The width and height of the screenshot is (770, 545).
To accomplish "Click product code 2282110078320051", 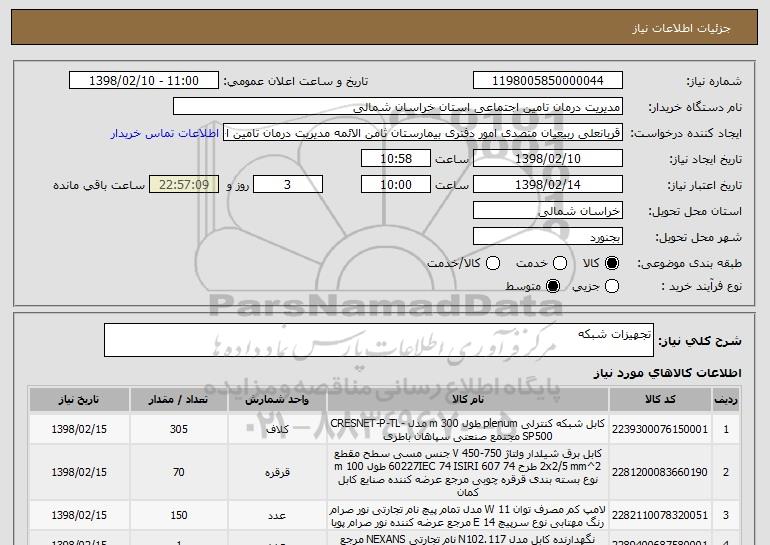I will tap(660, 516).
